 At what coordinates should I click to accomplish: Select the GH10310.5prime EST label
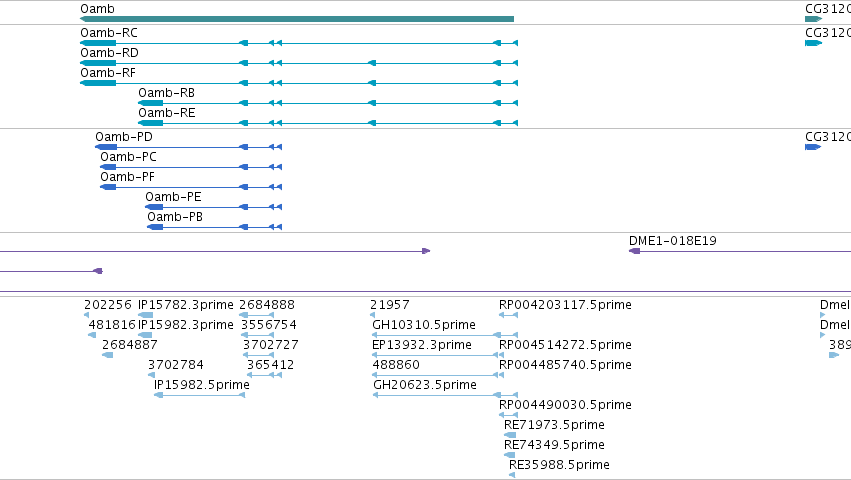click(x=424, y=325)
